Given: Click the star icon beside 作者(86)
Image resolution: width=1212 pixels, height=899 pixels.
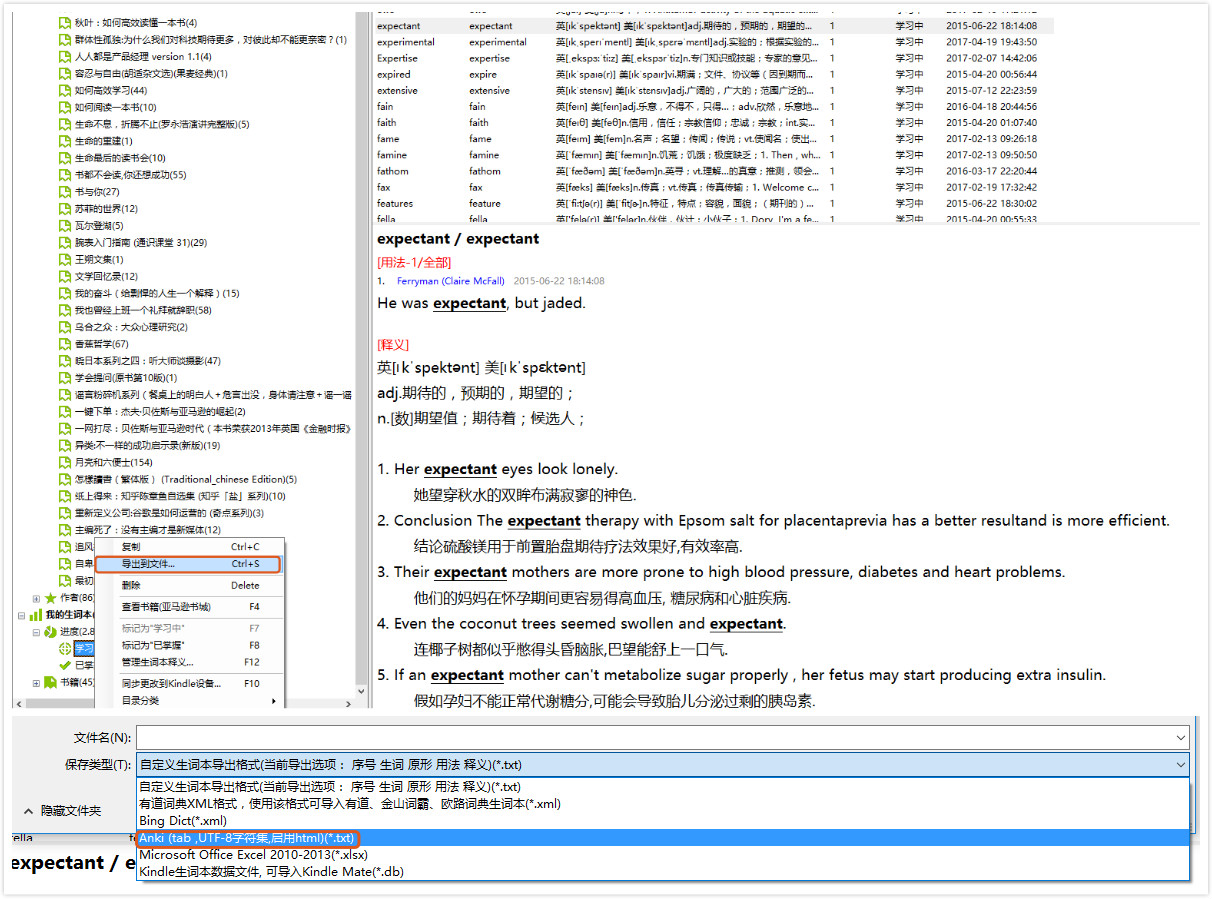Looking at the screenshot, I should point(51,598).
